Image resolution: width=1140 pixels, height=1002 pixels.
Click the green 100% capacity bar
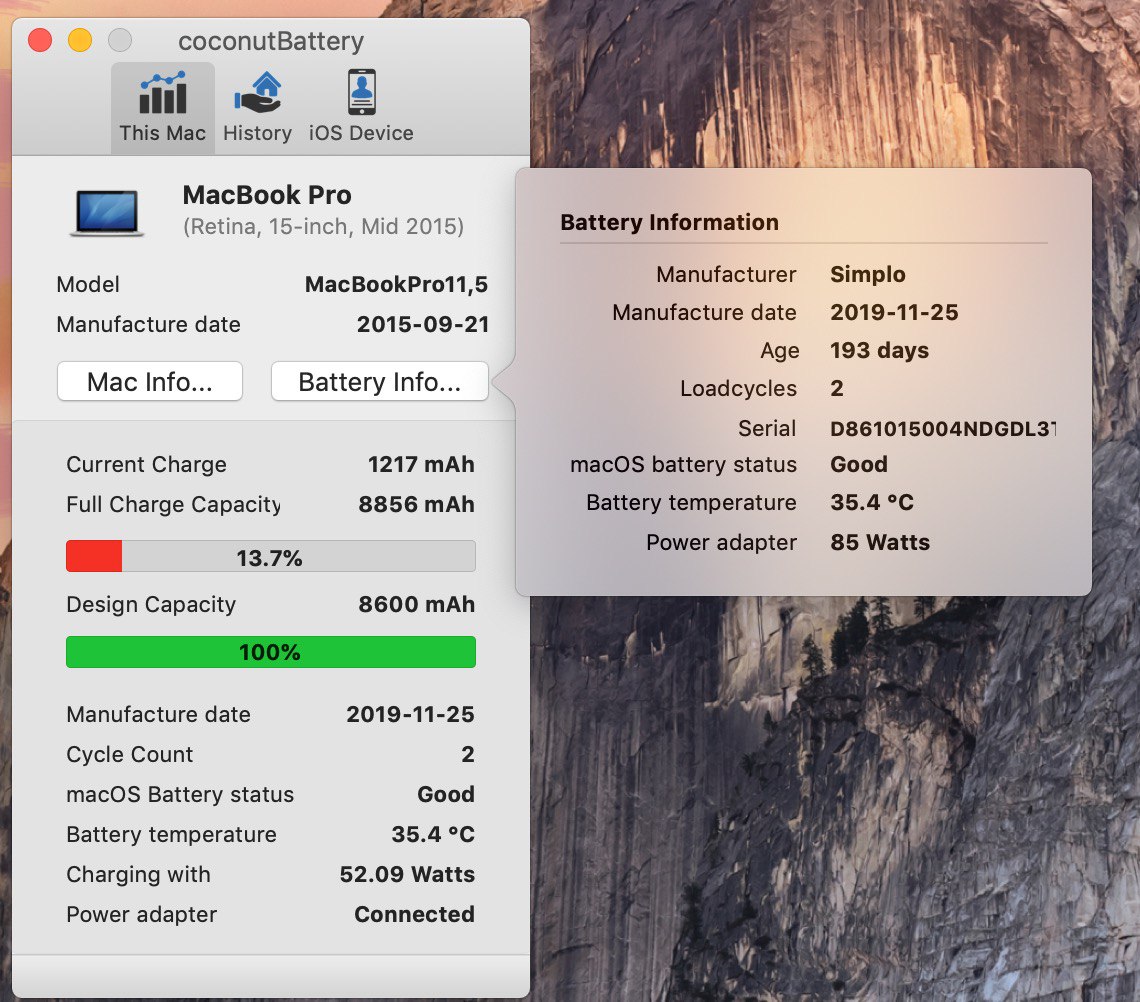(270, 652)
